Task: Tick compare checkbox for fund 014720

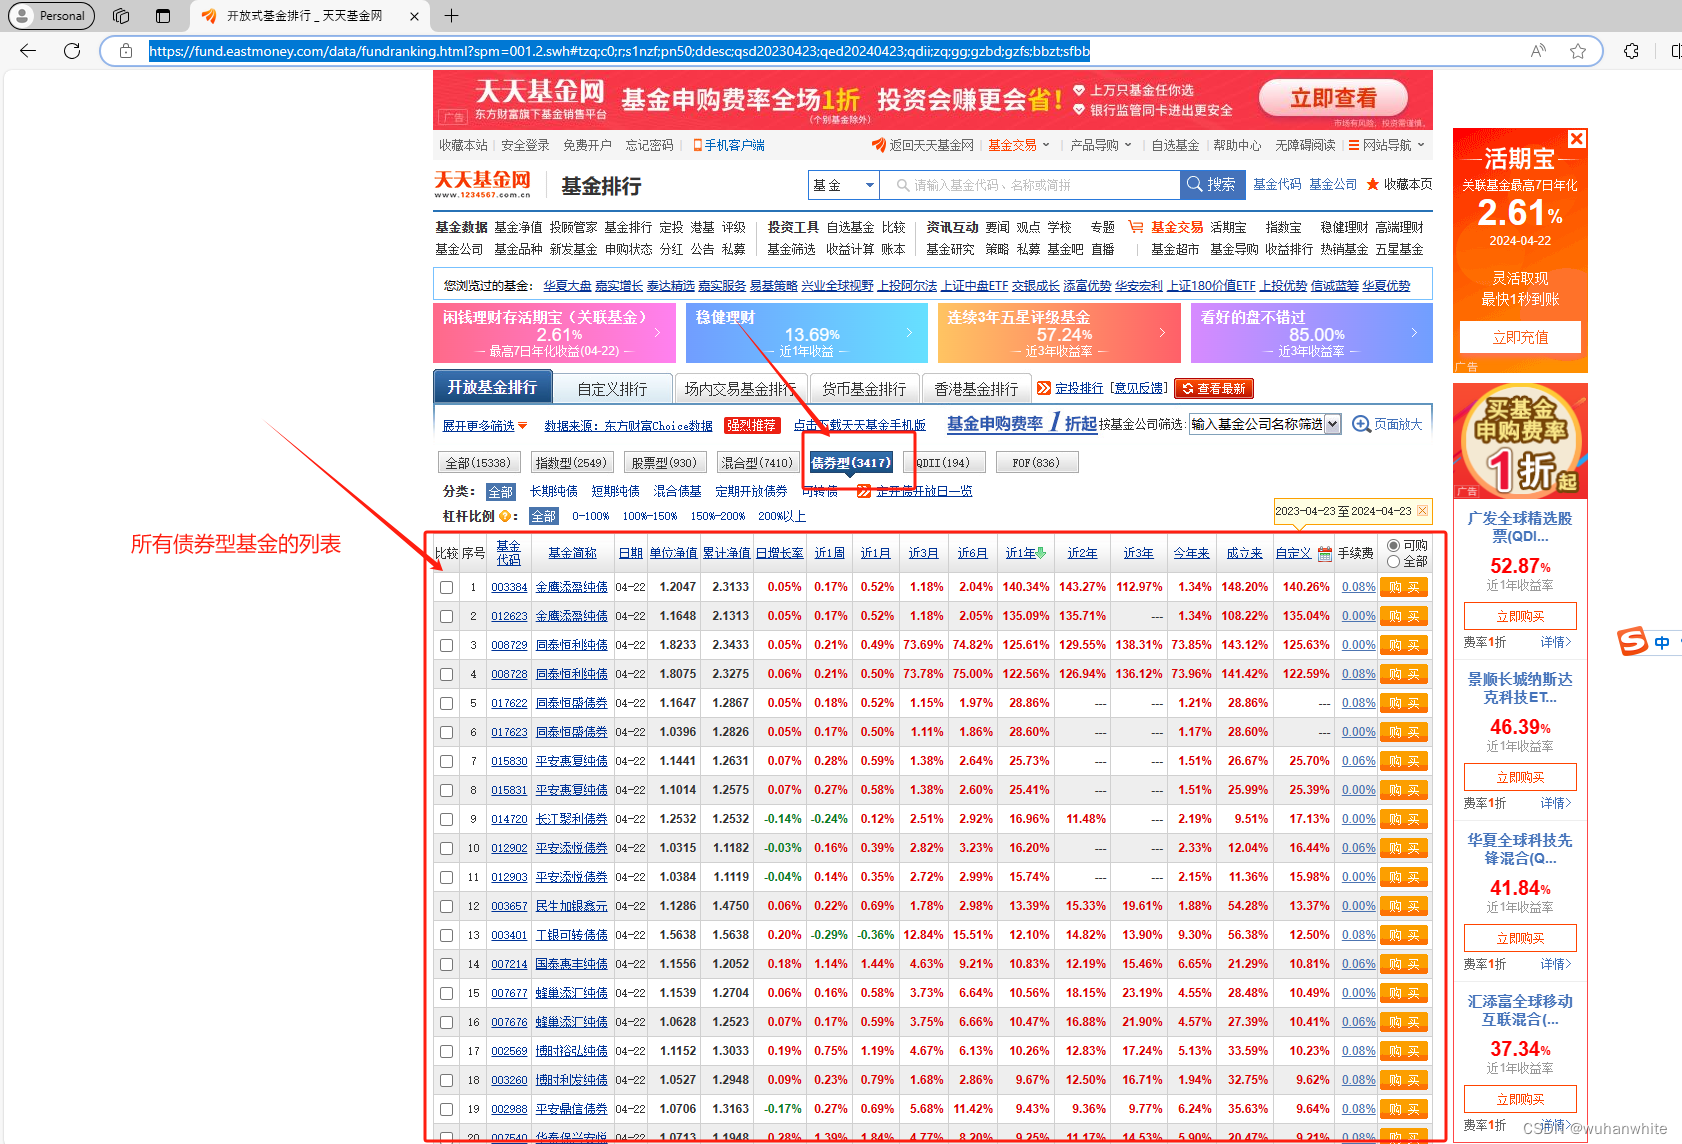Action: pos(447,819)
